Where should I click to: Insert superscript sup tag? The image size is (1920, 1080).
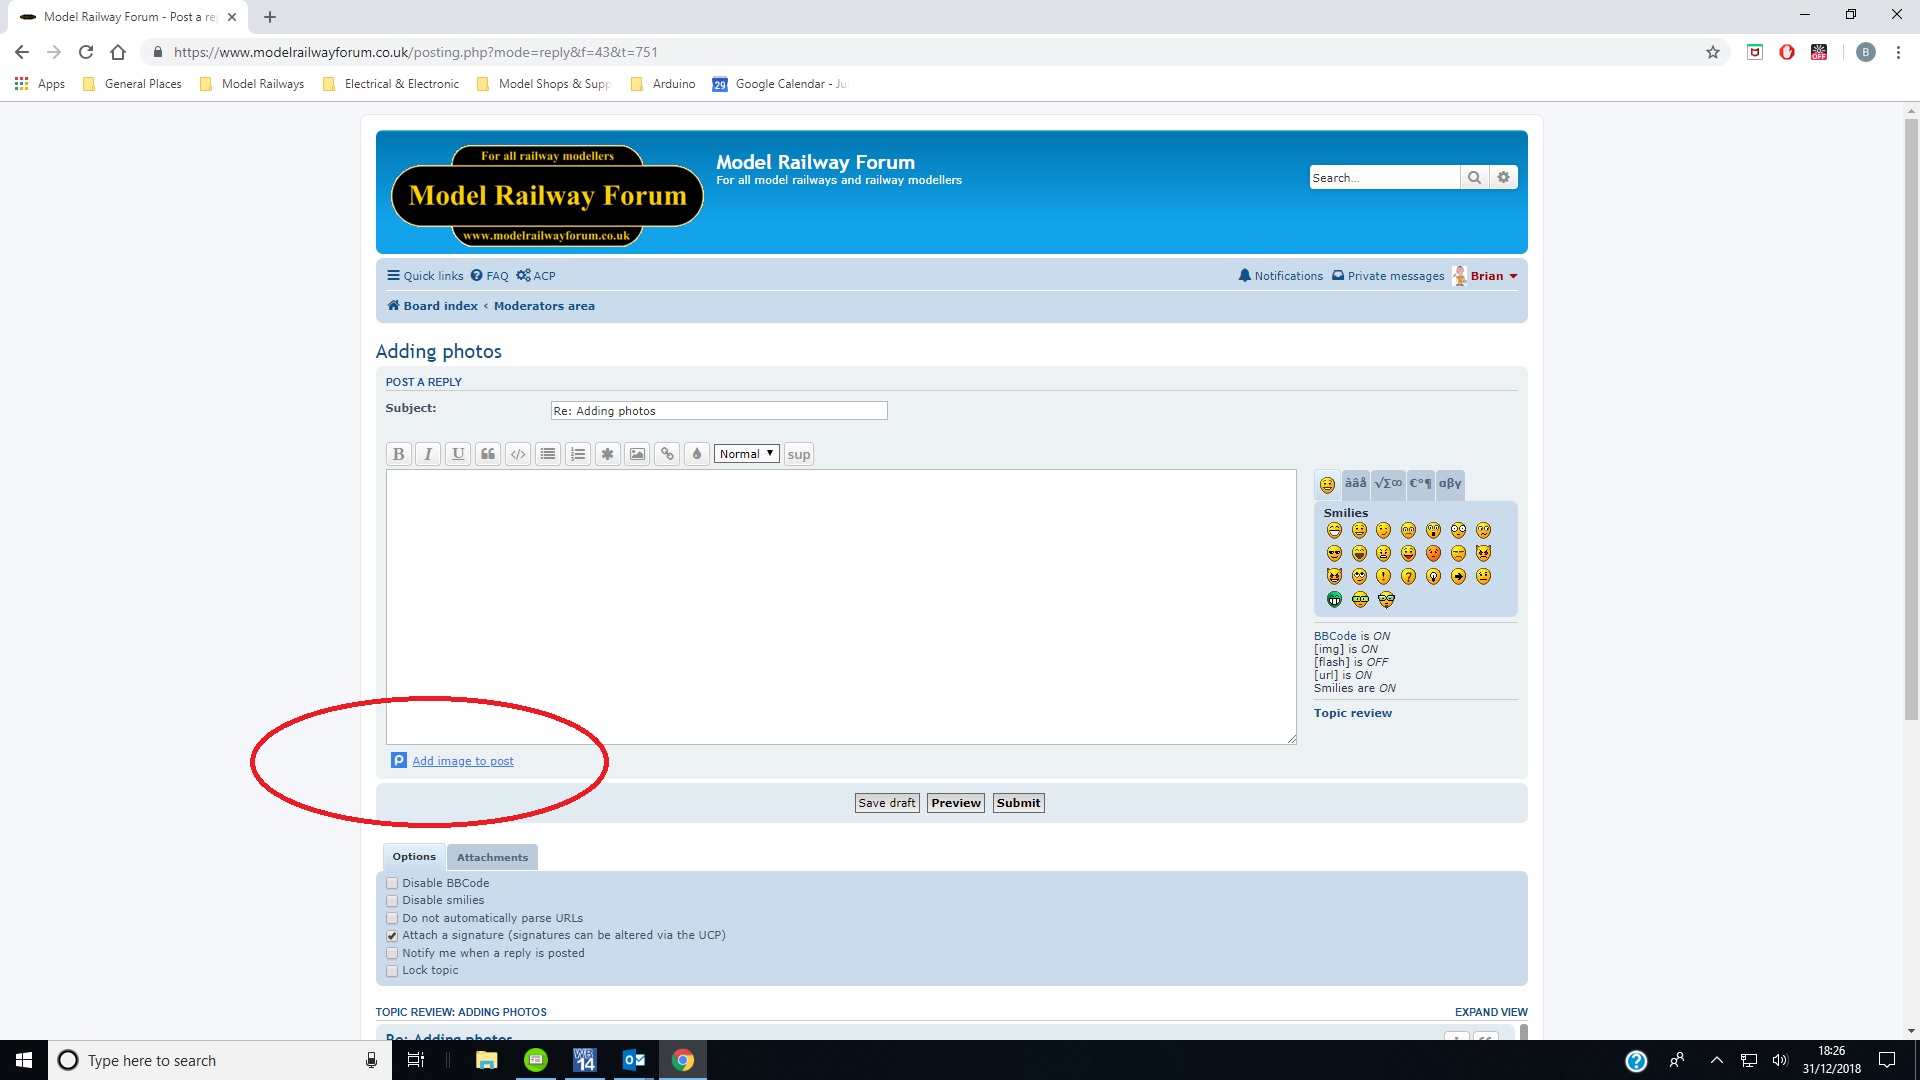[799, 454]
